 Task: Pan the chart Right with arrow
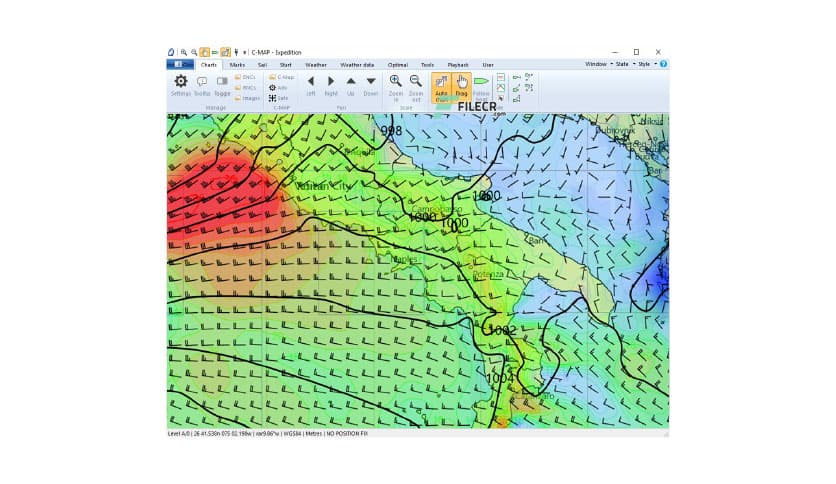tap(331, 84)
